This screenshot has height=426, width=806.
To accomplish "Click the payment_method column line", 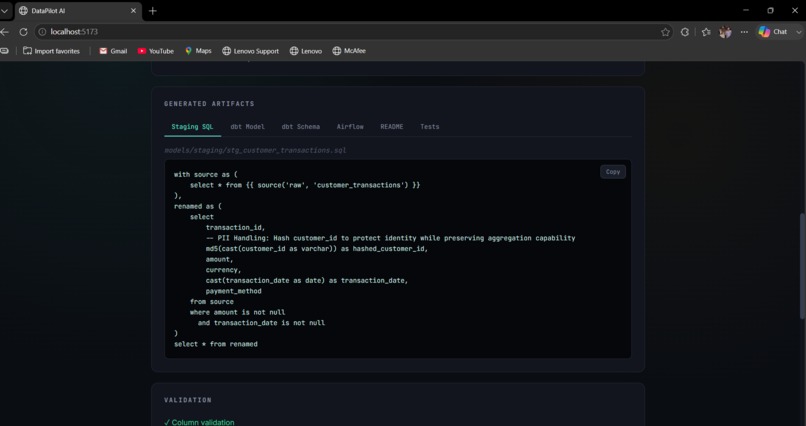I will pyautogui.click(x=233, y=291).
